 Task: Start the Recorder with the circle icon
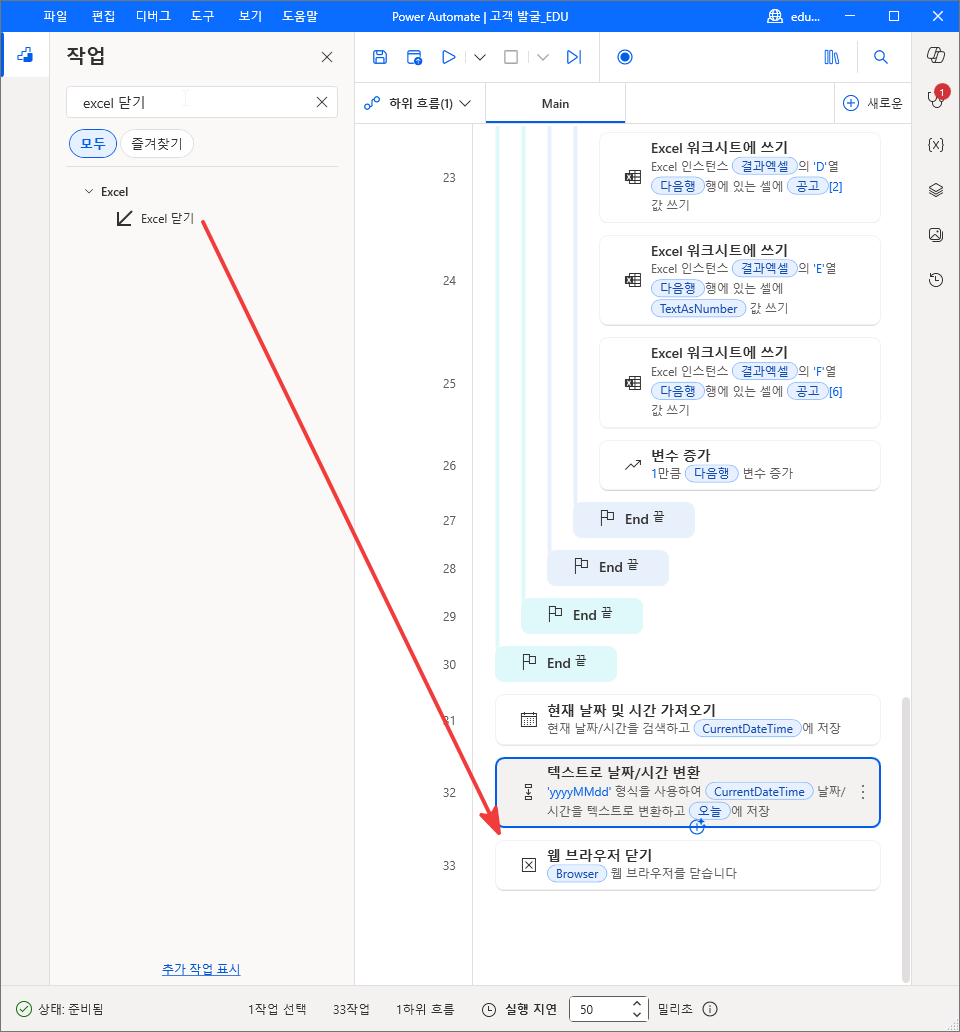click(x=624, y=57)
